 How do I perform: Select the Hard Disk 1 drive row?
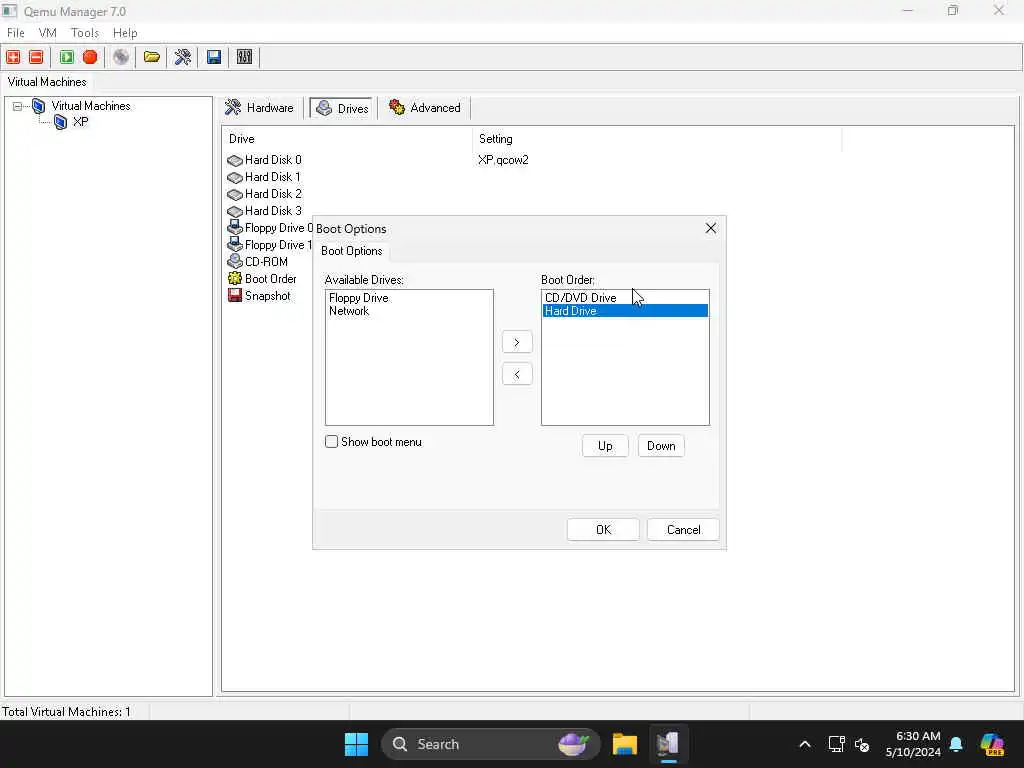point(264,176)
